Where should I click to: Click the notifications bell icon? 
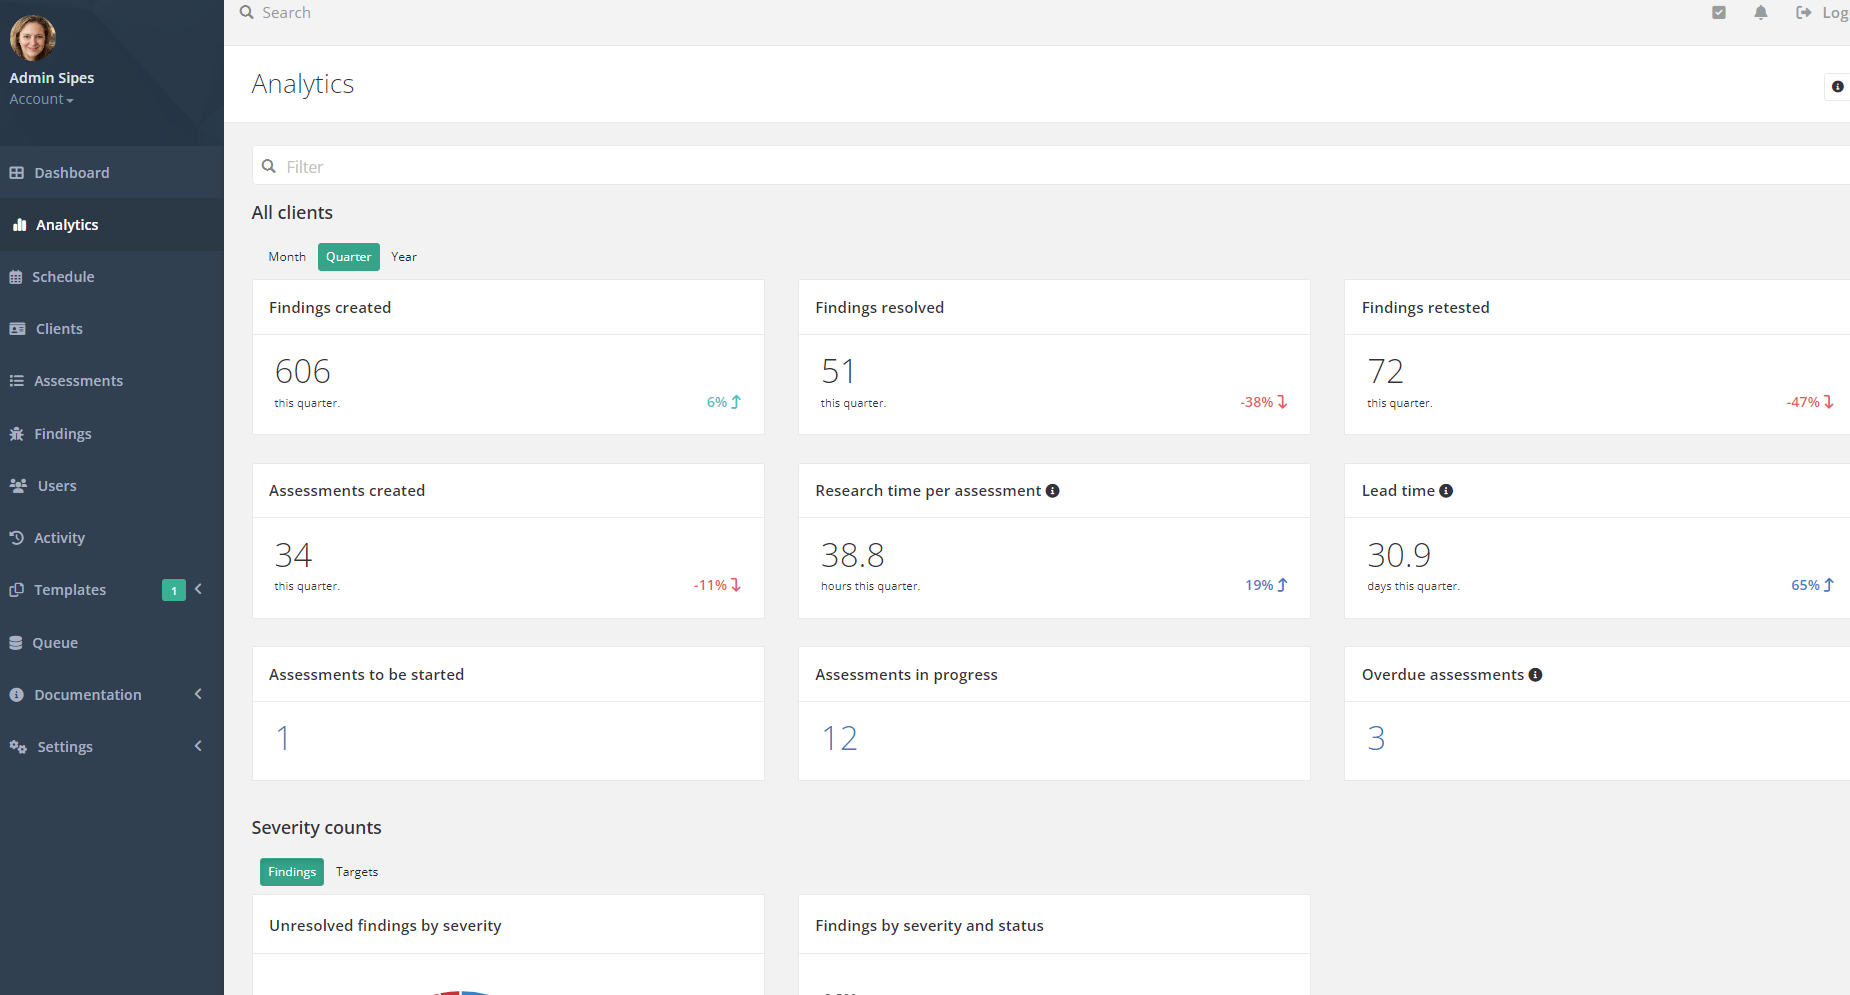1761,13
